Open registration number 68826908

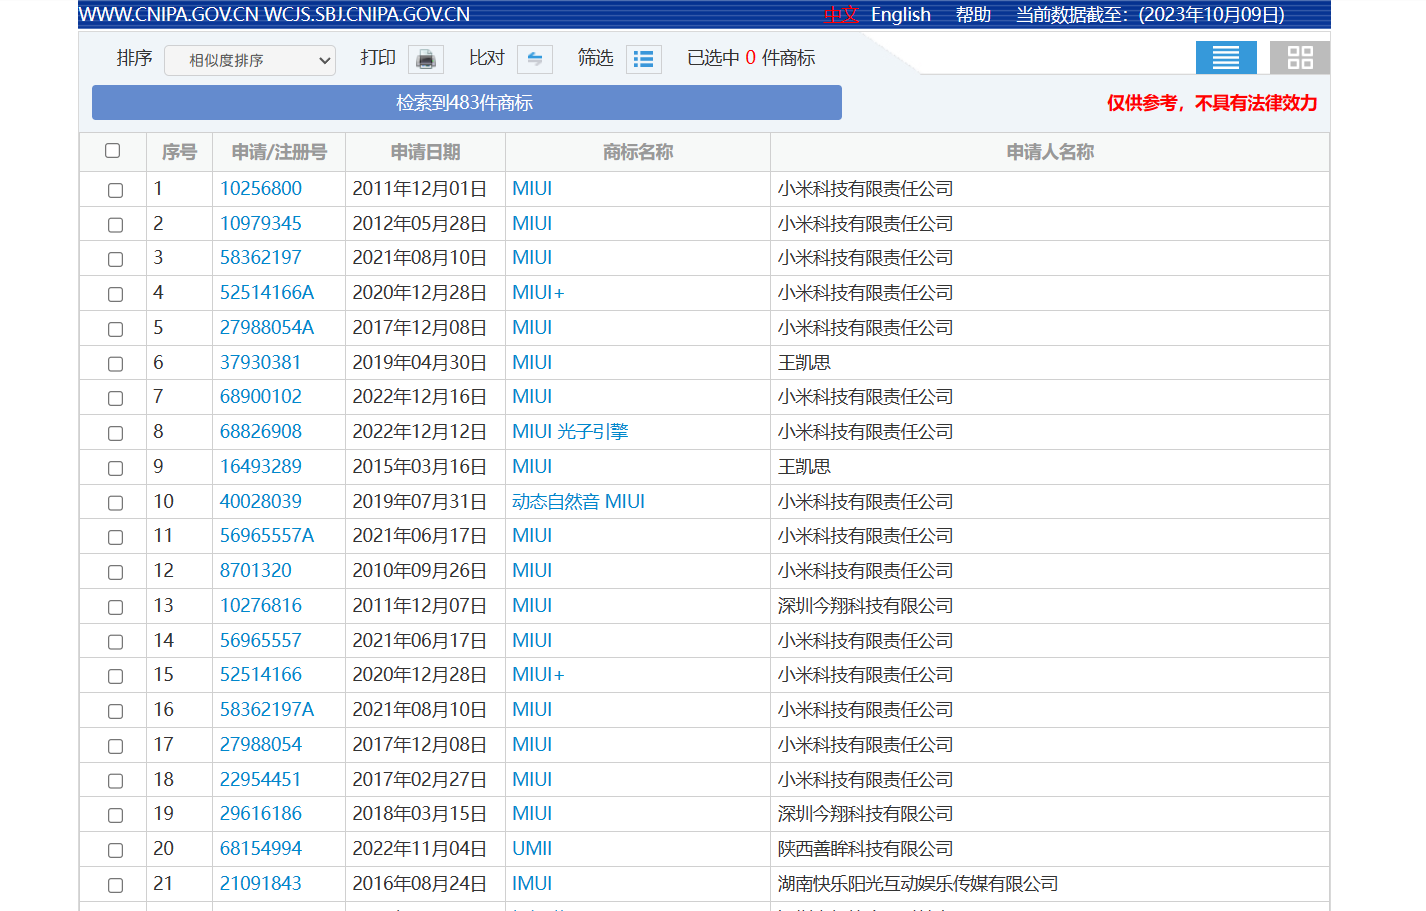[261, 432]
